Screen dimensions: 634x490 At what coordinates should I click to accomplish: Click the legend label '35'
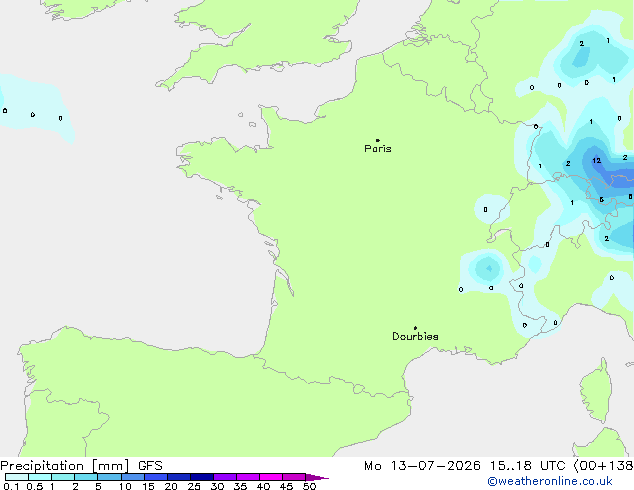[240, 486]
